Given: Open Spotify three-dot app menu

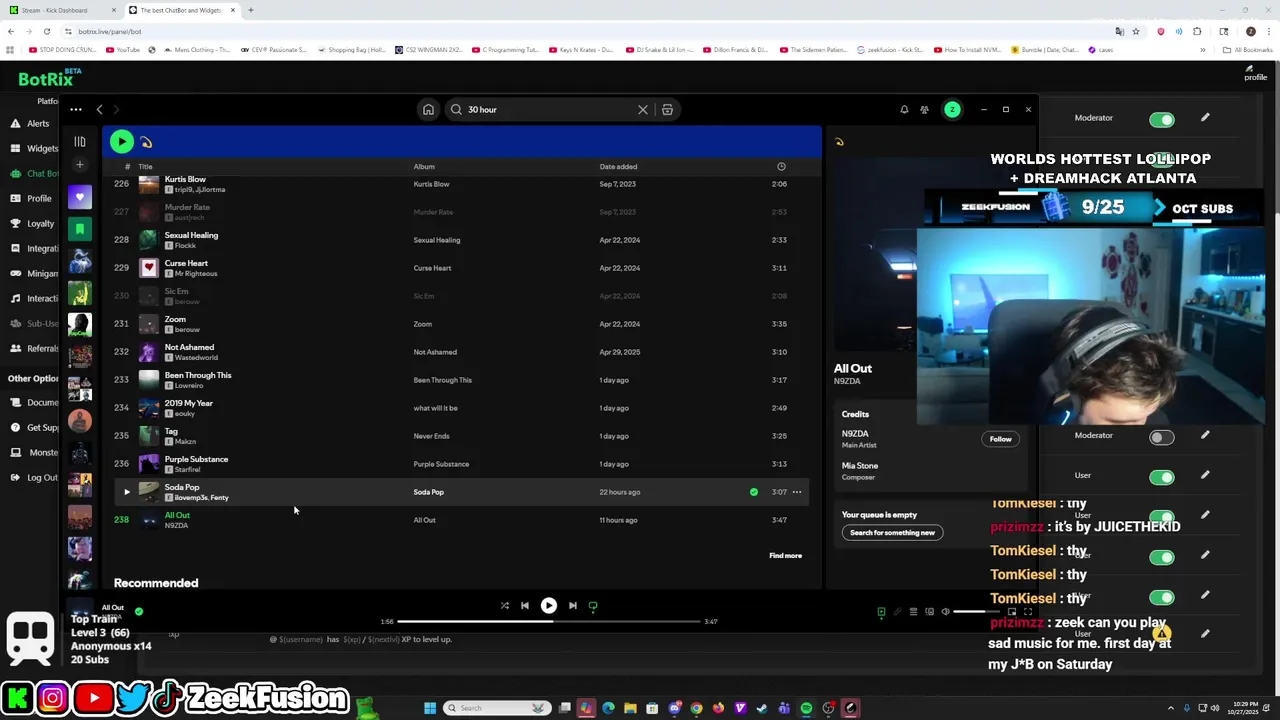Looking at the screenshot, I should coord(76,110).
